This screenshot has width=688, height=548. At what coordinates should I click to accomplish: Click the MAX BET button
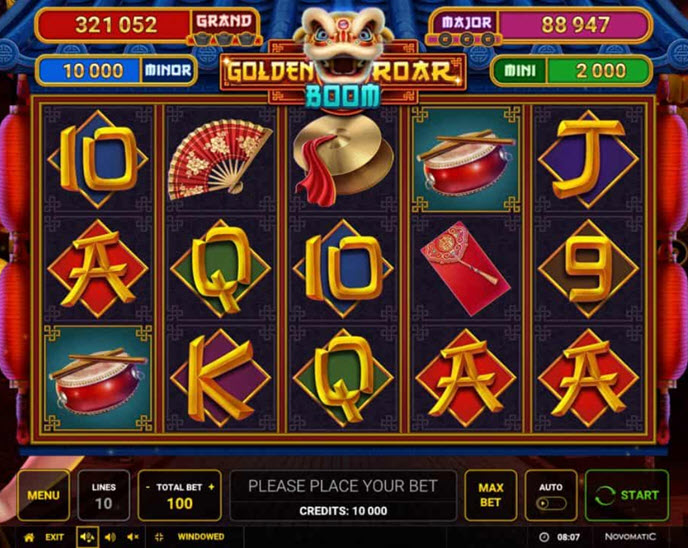point(491,496)
